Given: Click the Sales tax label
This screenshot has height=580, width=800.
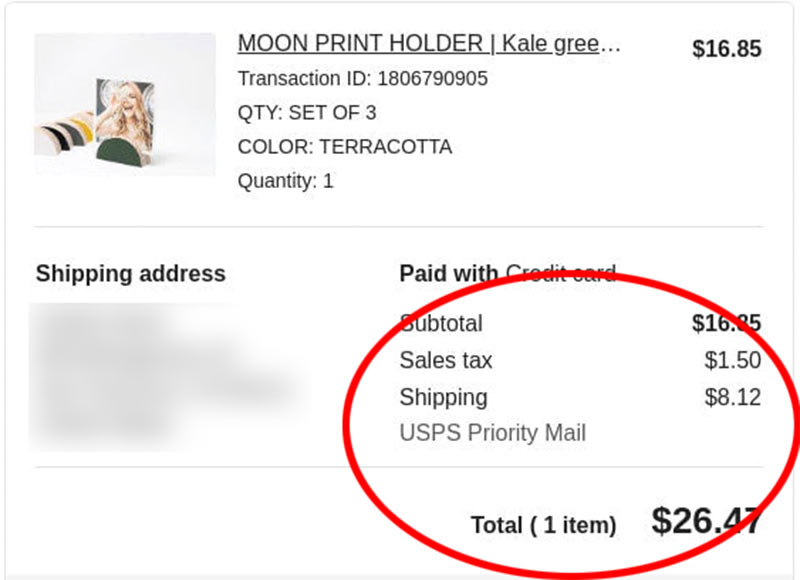Looking at the screenshot, I should point(446,360).
